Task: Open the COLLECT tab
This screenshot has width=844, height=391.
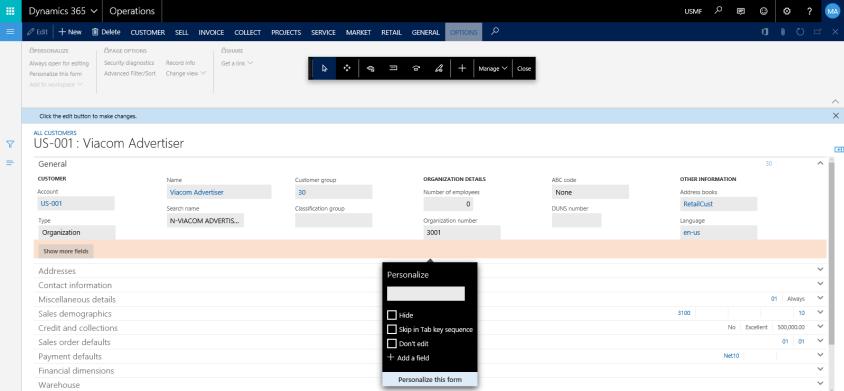Action: (x=248, y=32)
